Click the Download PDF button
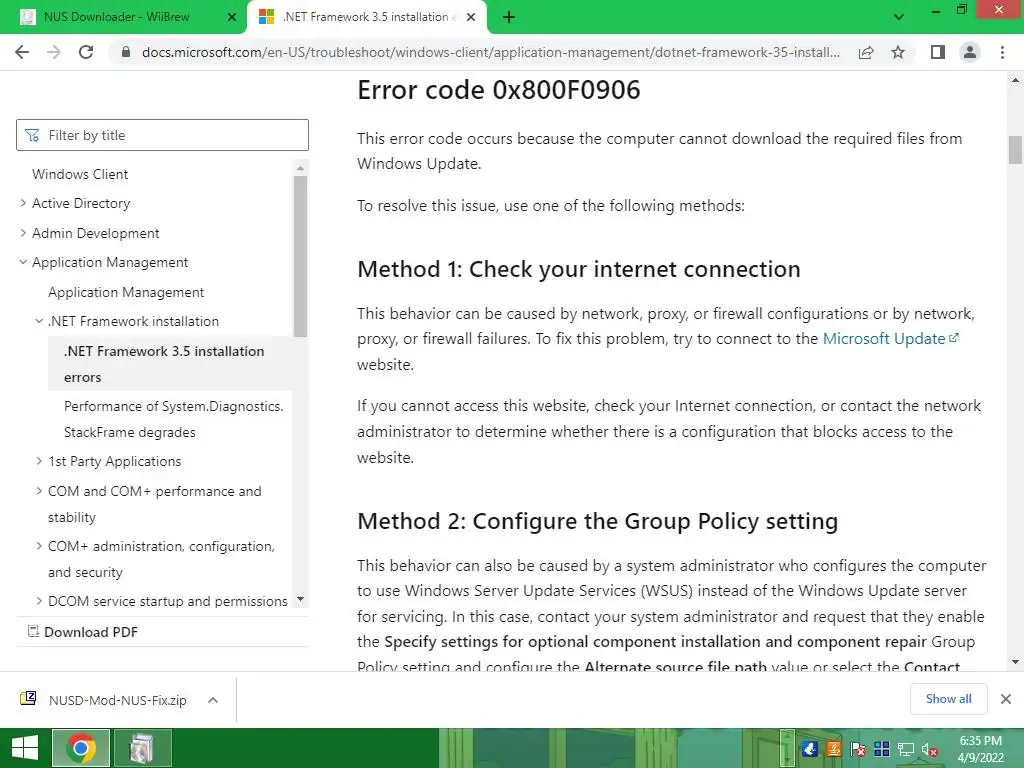The image size is (1024, 768). click(82, 632)
